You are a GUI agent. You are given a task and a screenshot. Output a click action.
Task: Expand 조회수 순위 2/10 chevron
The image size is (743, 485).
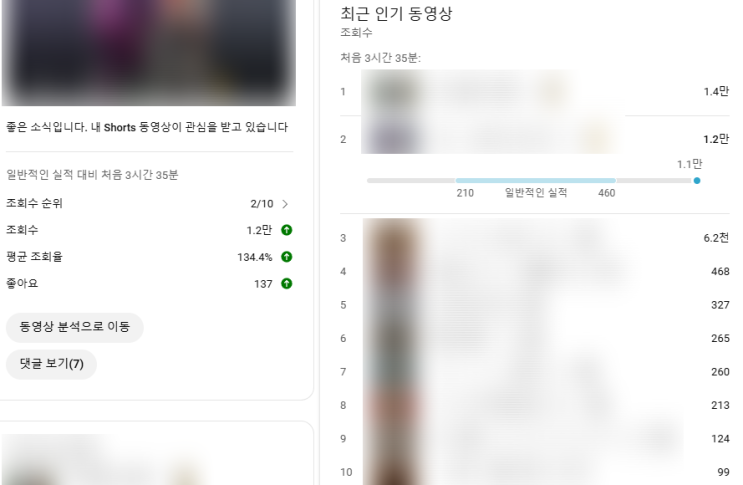tap(285, 204)
